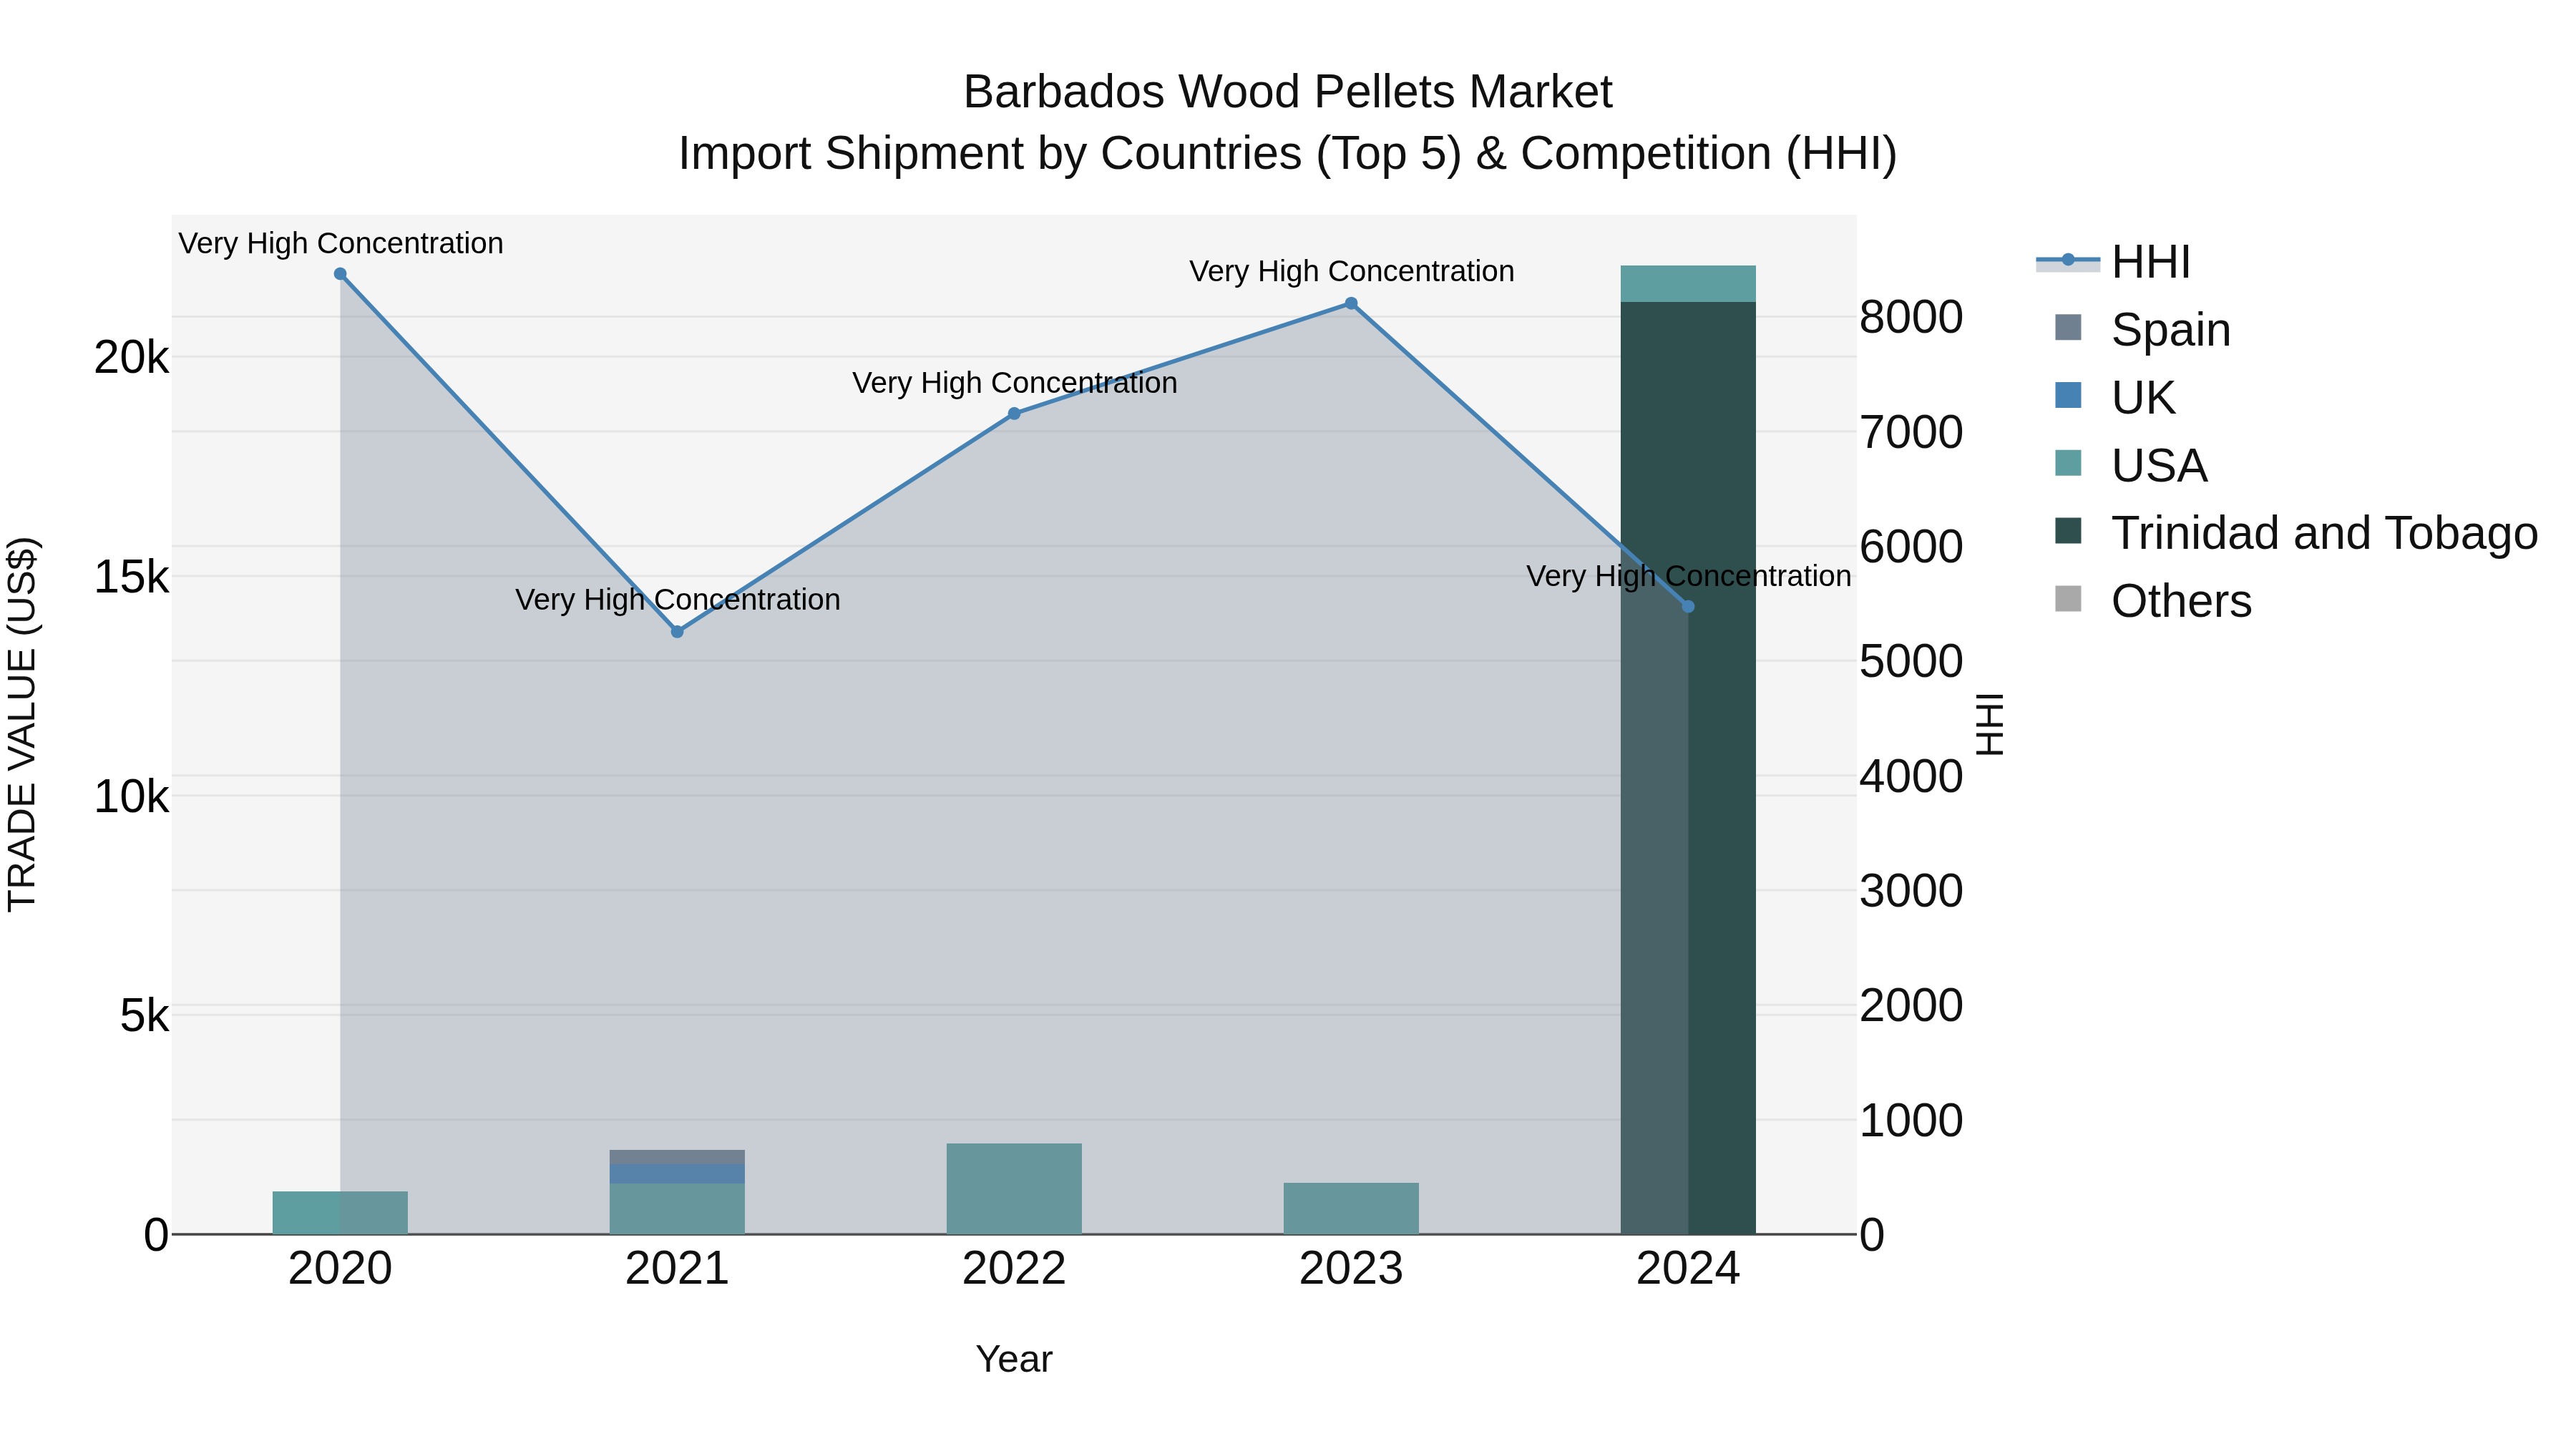Click the 2024 USA bar segment on top
Image resolution: width=2576 pixels, height=1449 pixels.
coord(1688,284)
